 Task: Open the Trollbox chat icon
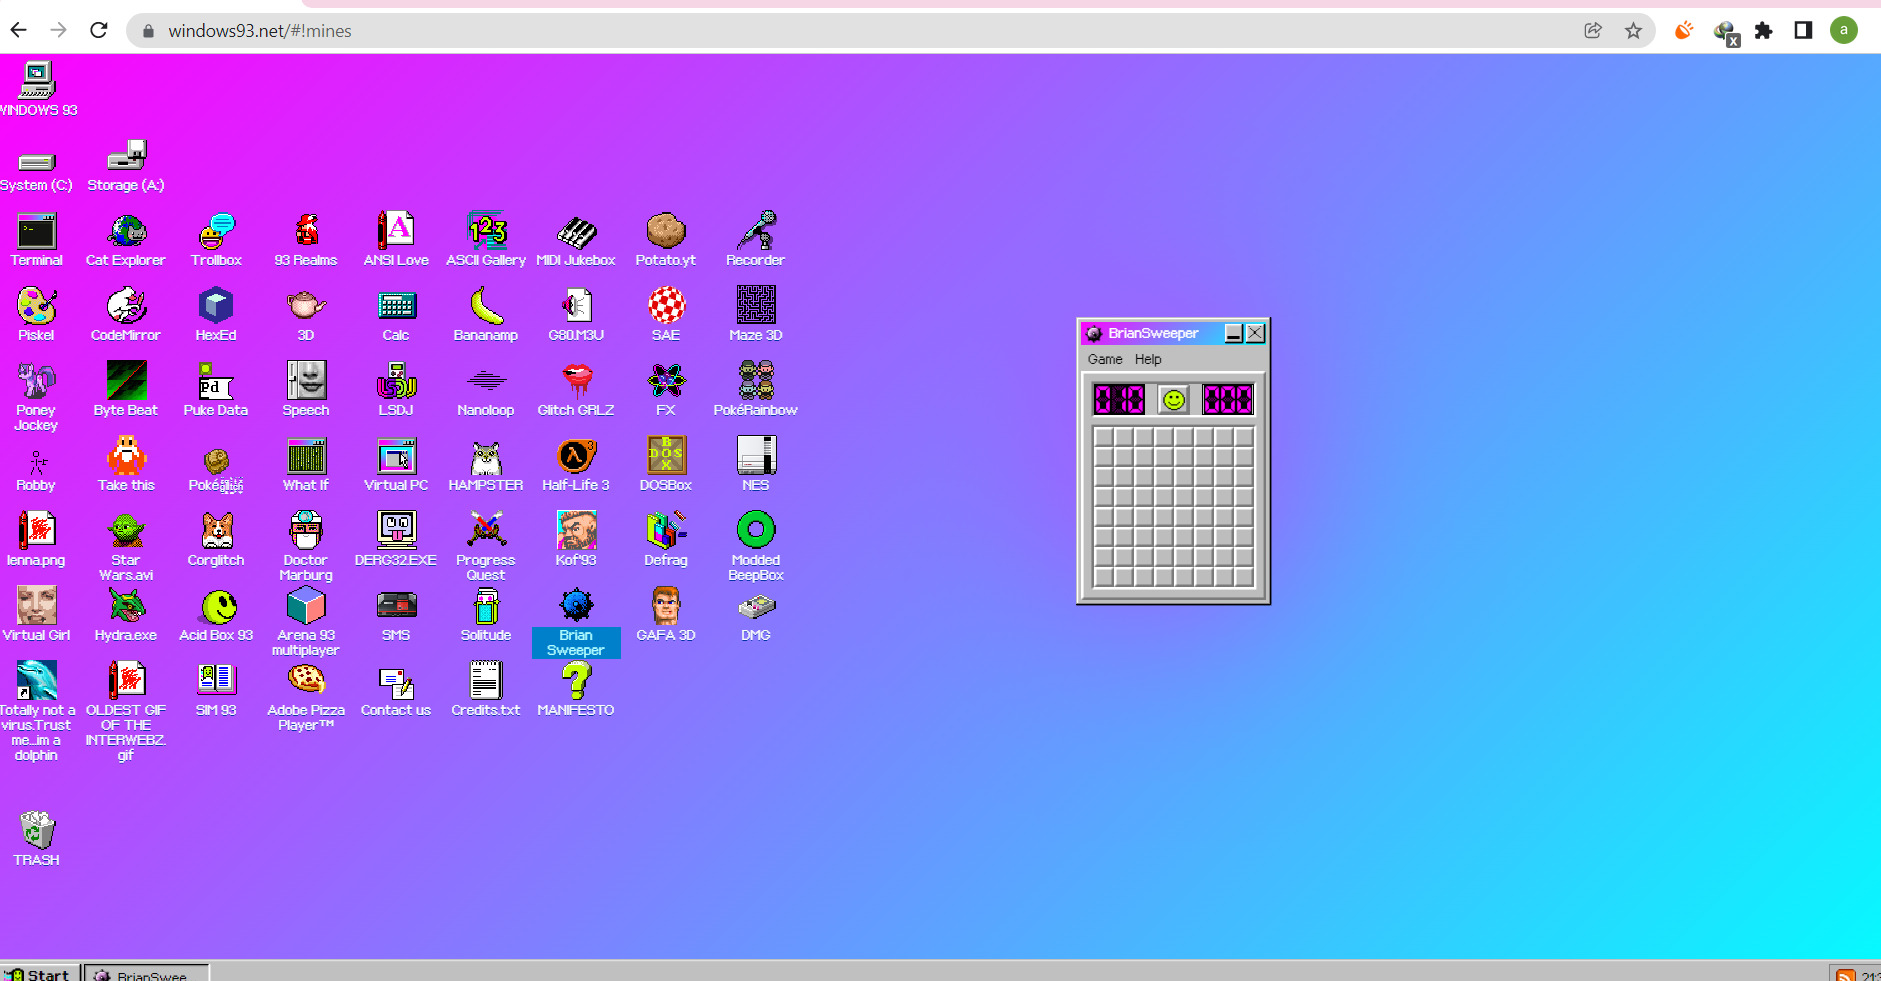tap(216, 232)
